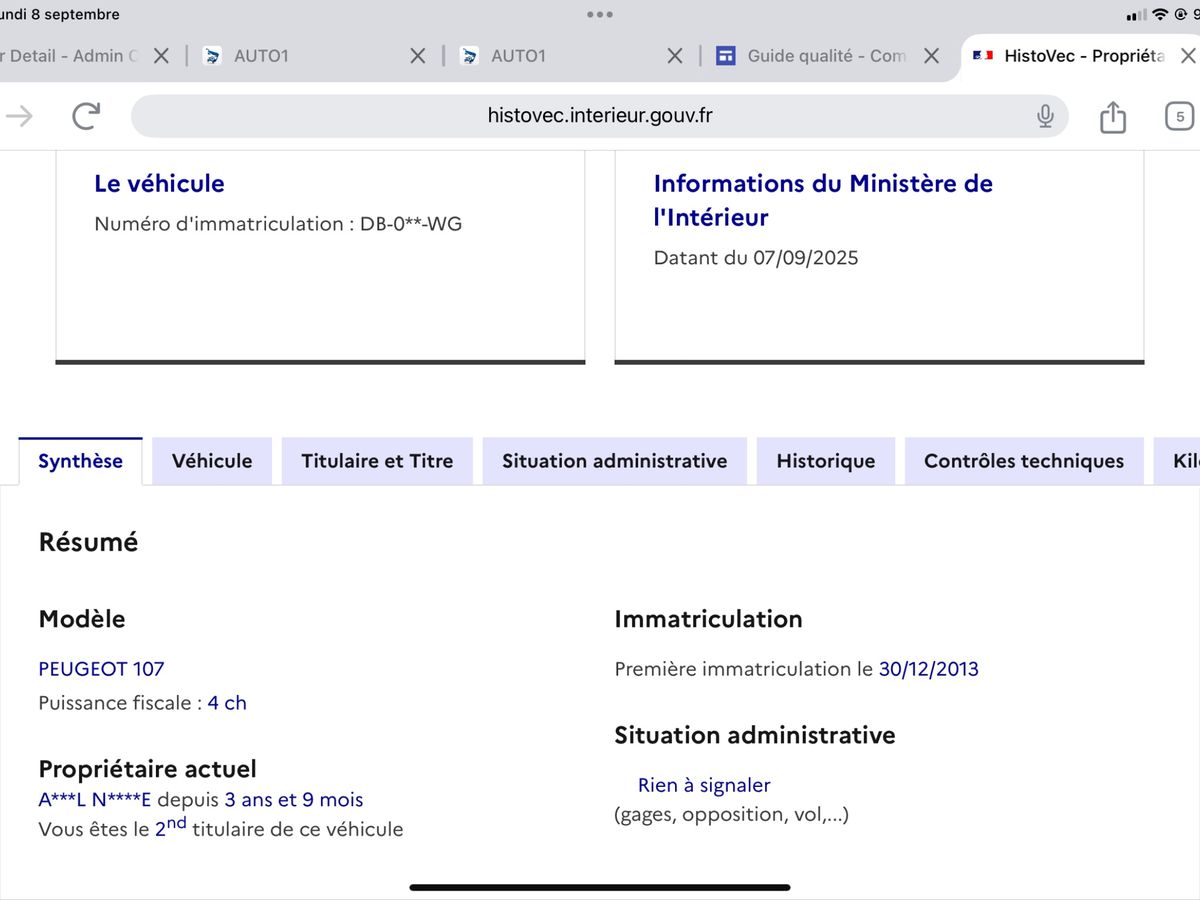Viewport: 1200px width, 900px height.
Task: Click the owner name A***L N****E
Action: click(x=95, y=800)
